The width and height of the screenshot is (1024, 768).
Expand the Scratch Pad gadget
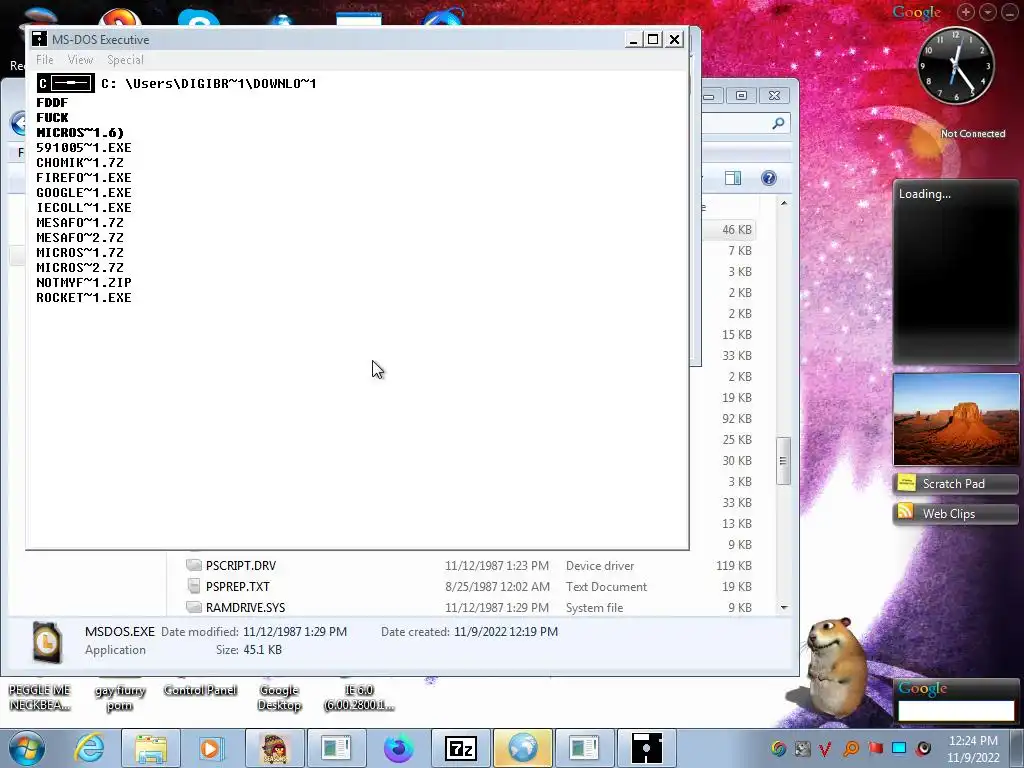pos(955,484)
